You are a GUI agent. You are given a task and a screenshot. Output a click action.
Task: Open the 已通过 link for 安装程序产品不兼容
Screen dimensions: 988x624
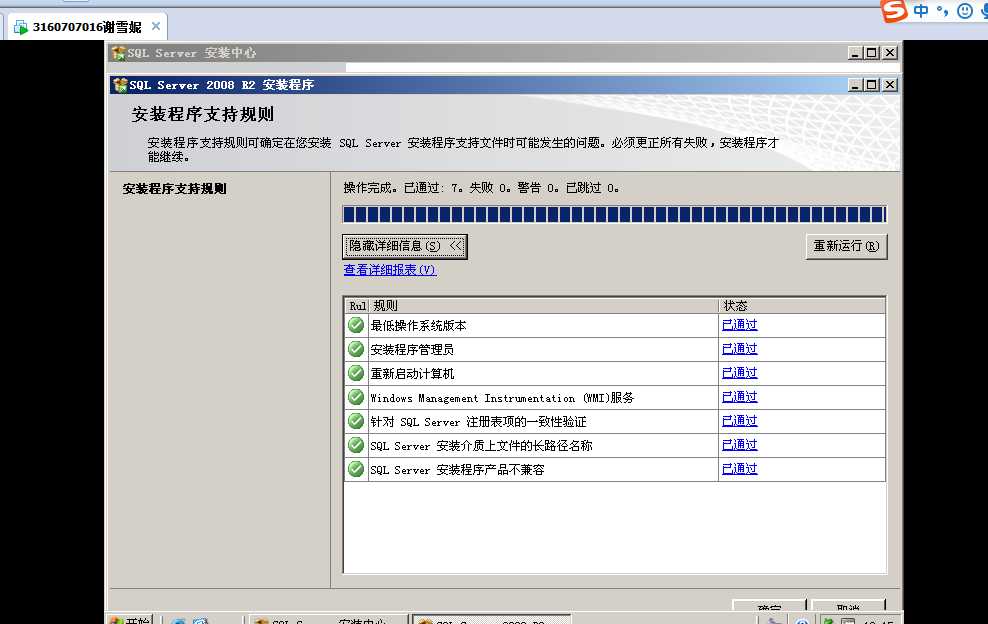pyautogui.click(x=739, y=468)
